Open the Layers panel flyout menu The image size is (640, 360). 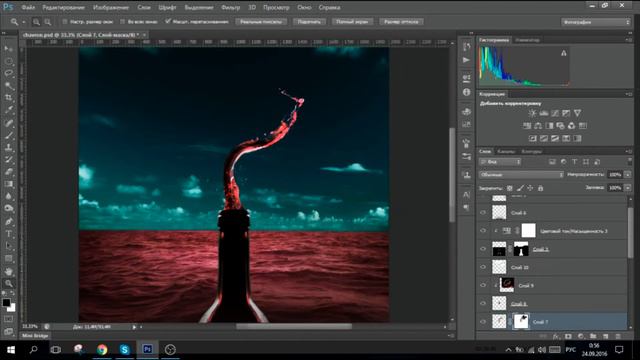pyautogui.click(x=629, y=151)
